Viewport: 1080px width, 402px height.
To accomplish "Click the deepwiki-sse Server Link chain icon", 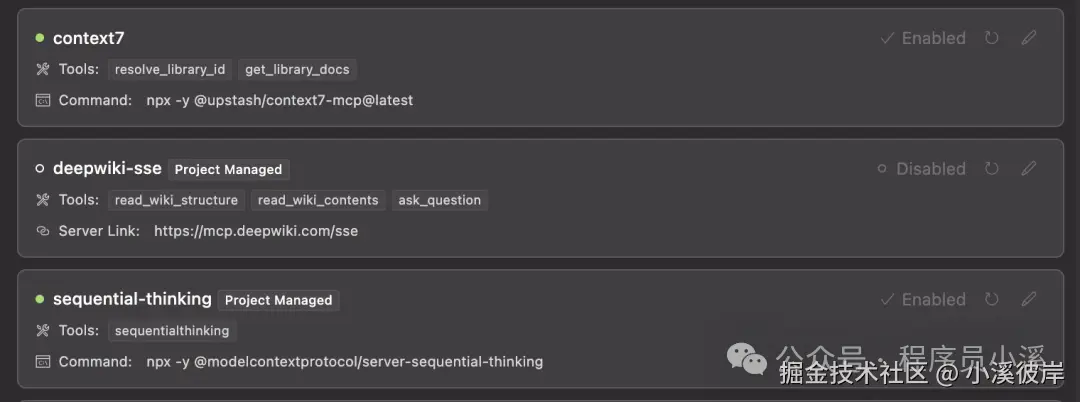I will [x=42, y=231].
